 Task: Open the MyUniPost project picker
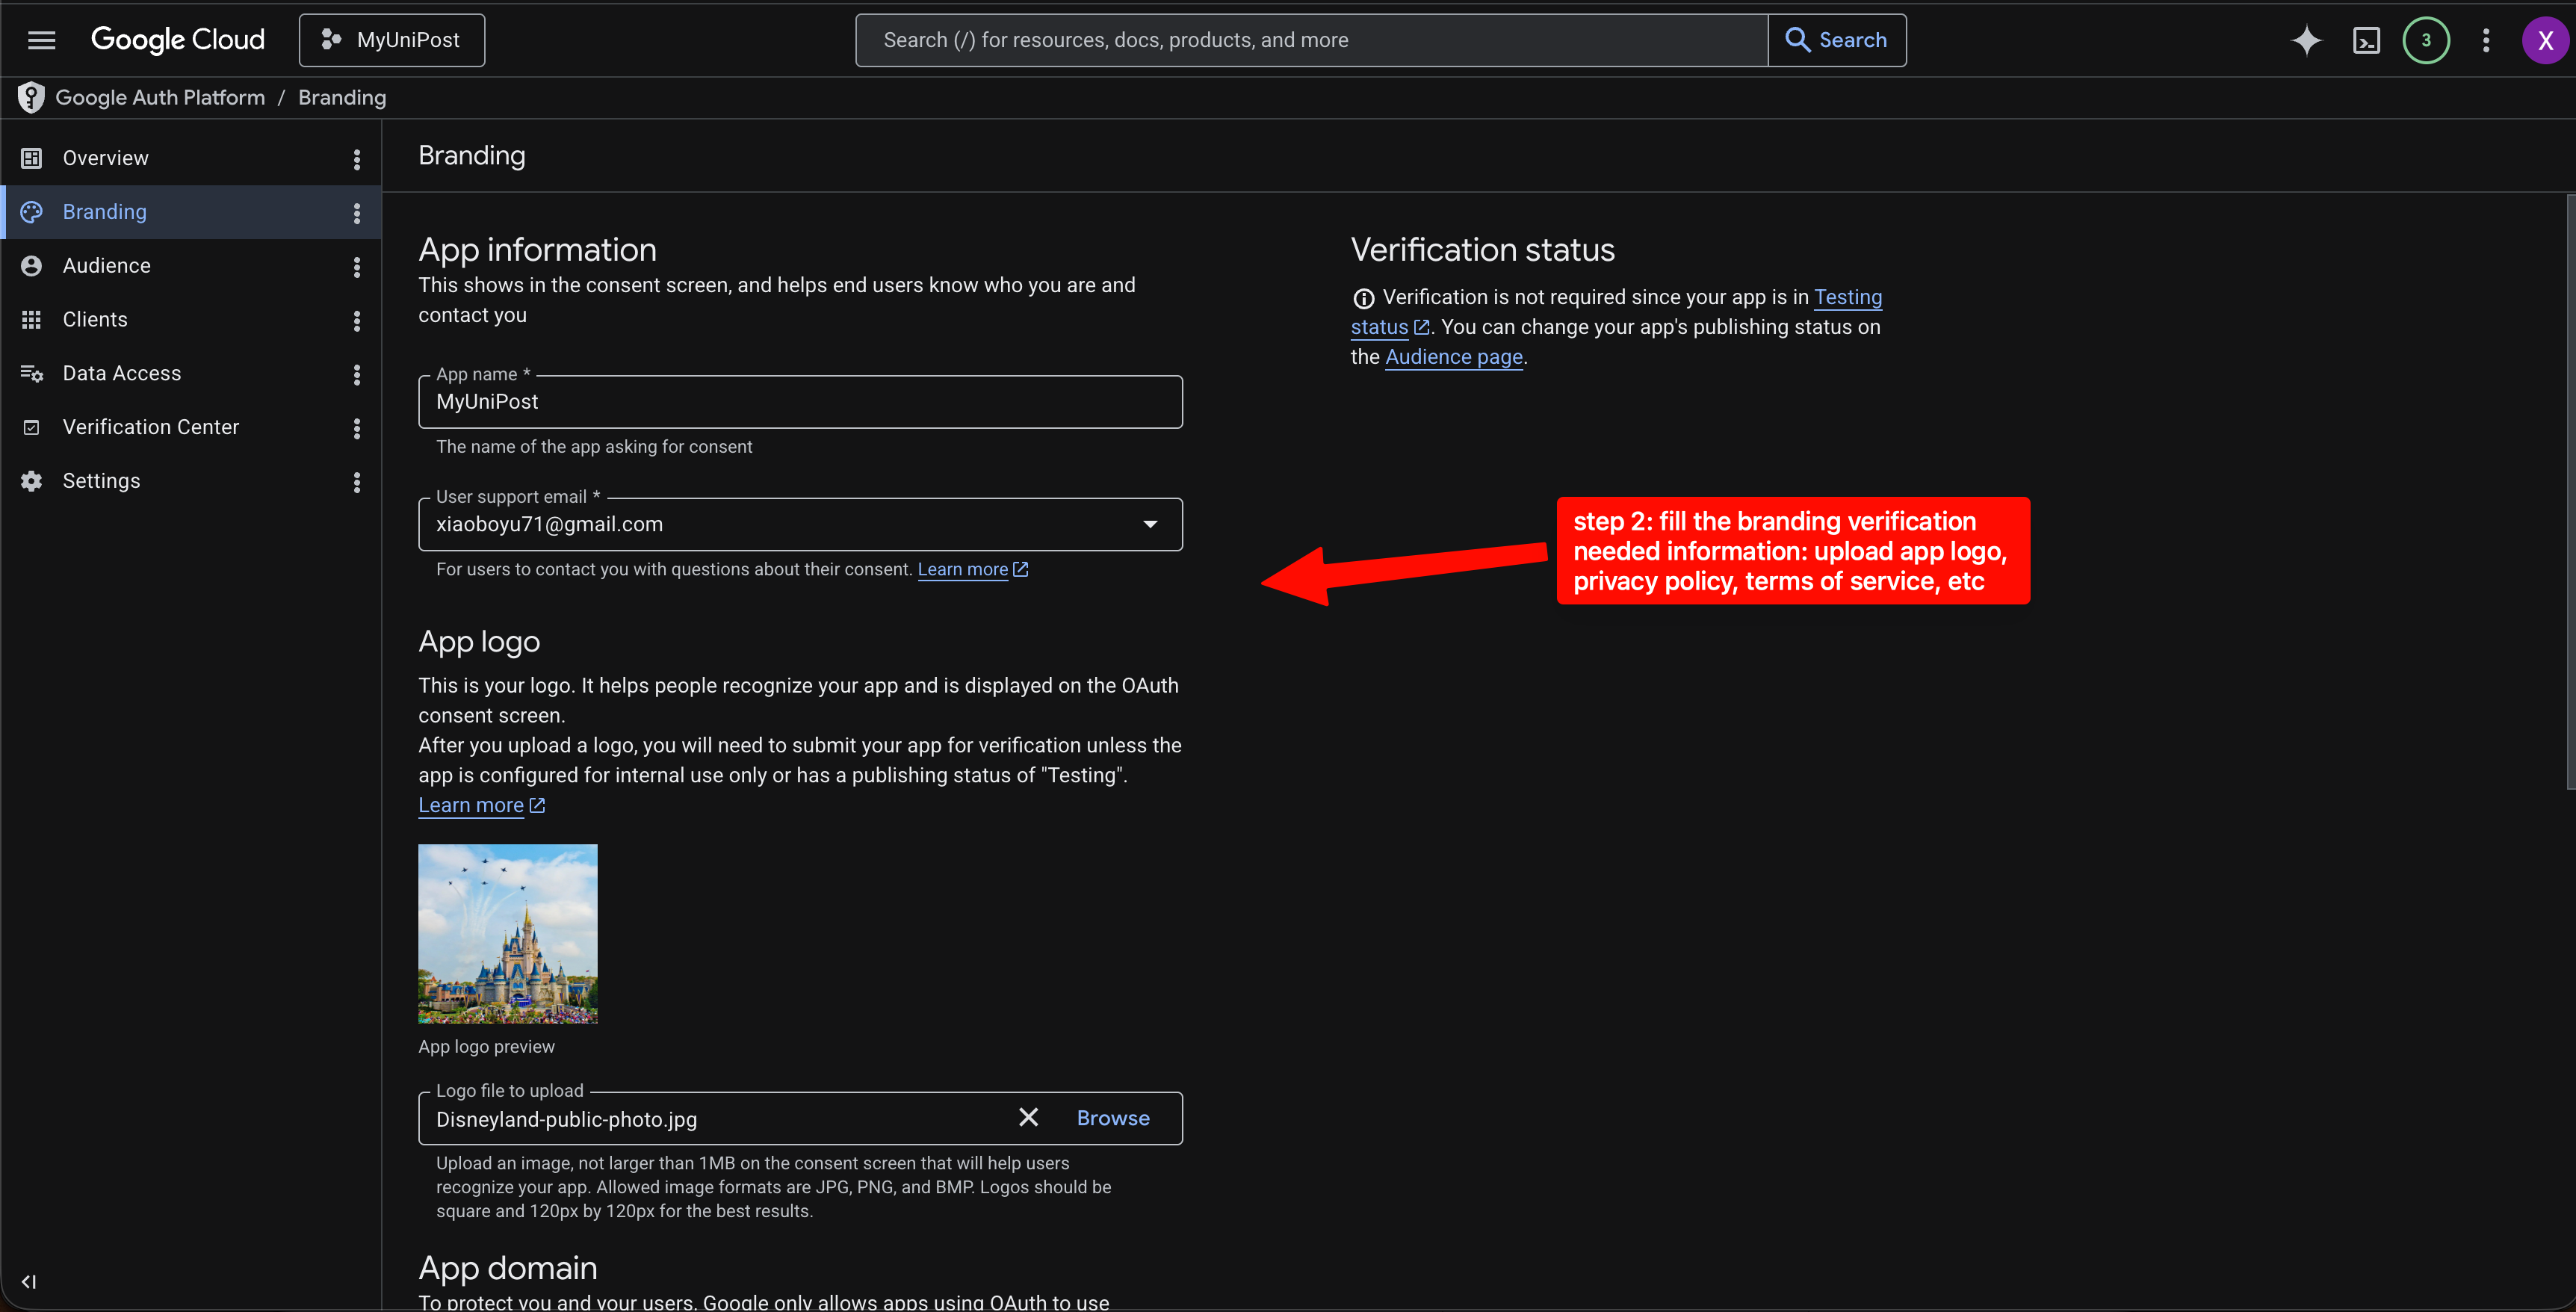pyautogui.click(x=392, y=40)
